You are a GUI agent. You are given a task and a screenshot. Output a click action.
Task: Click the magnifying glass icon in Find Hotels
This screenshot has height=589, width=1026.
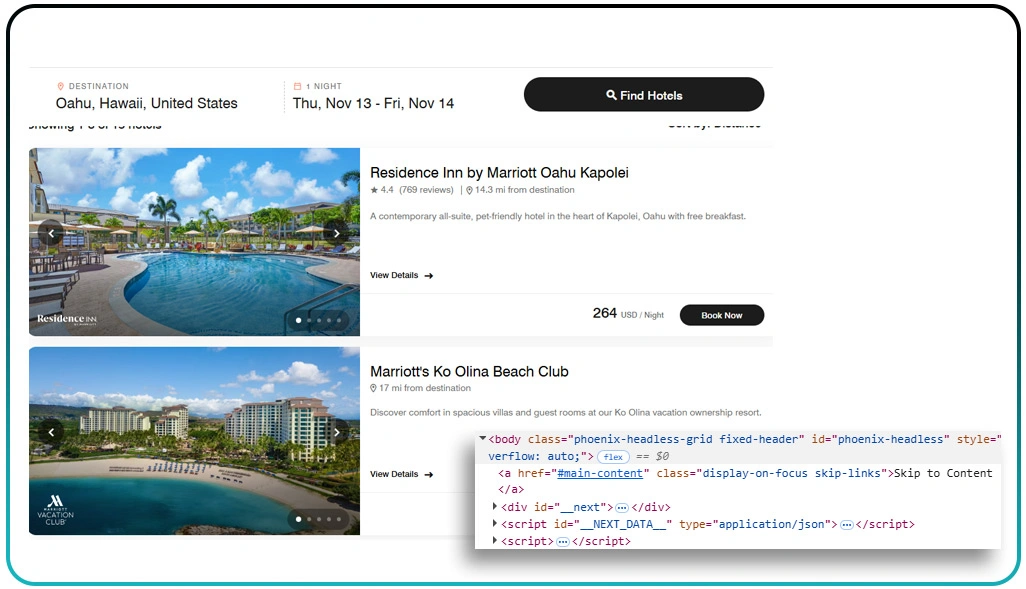tap(613, 94)
